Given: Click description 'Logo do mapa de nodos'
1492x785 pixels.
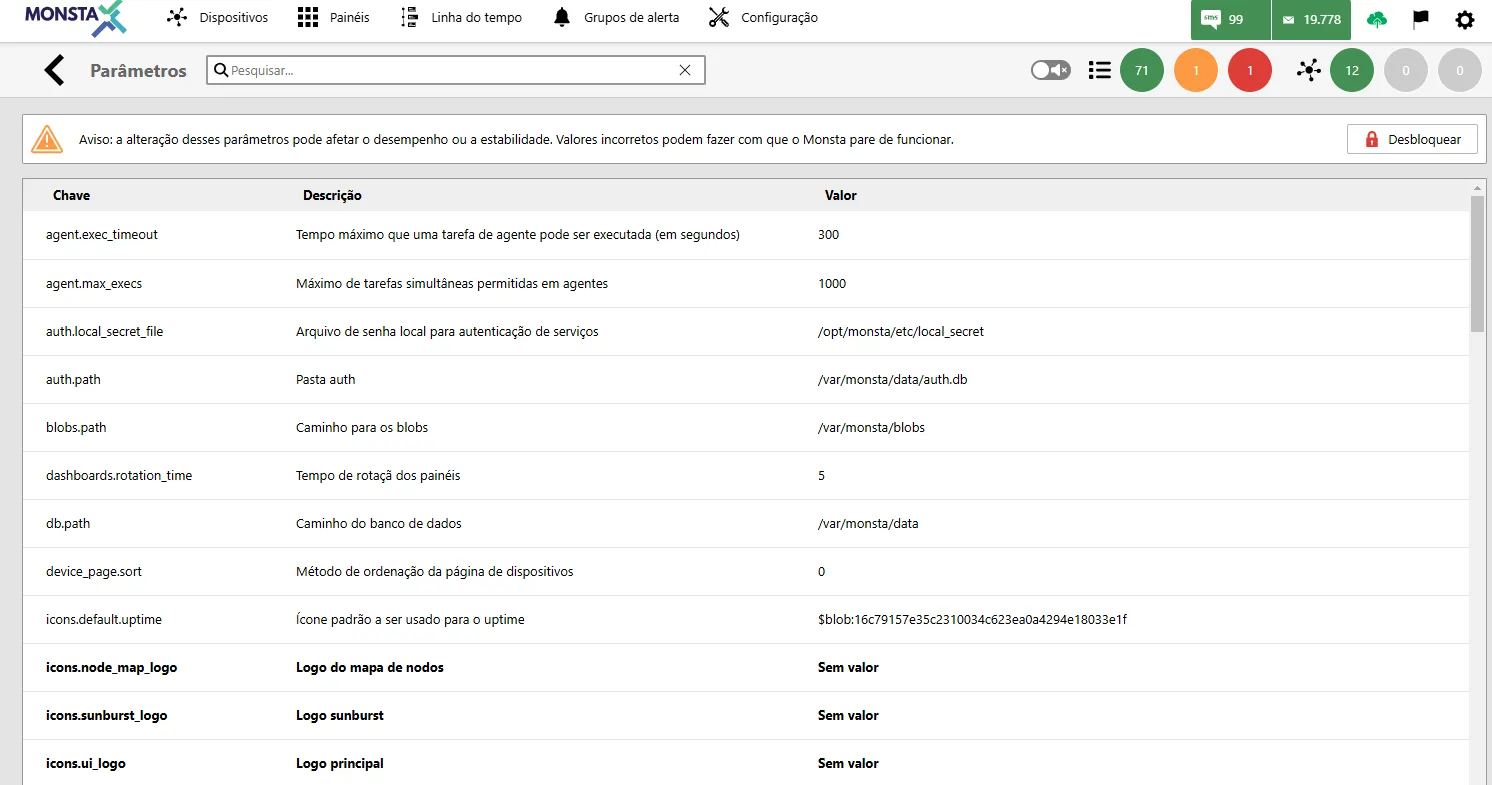Looking at the screenshot, I should point(370,667).
